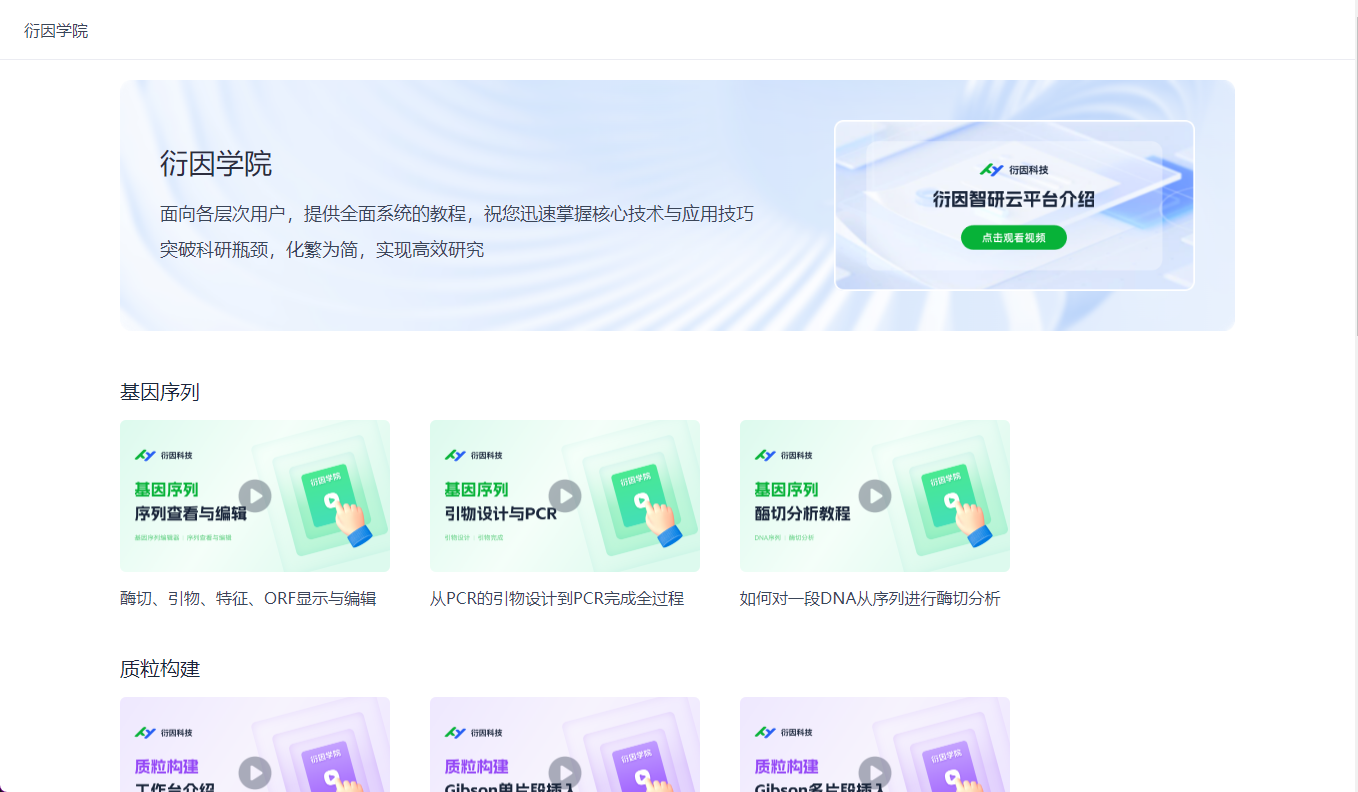Click the green 点击观看视频 button
This screenshot has width=1358, height=792.
point(1013,238)
